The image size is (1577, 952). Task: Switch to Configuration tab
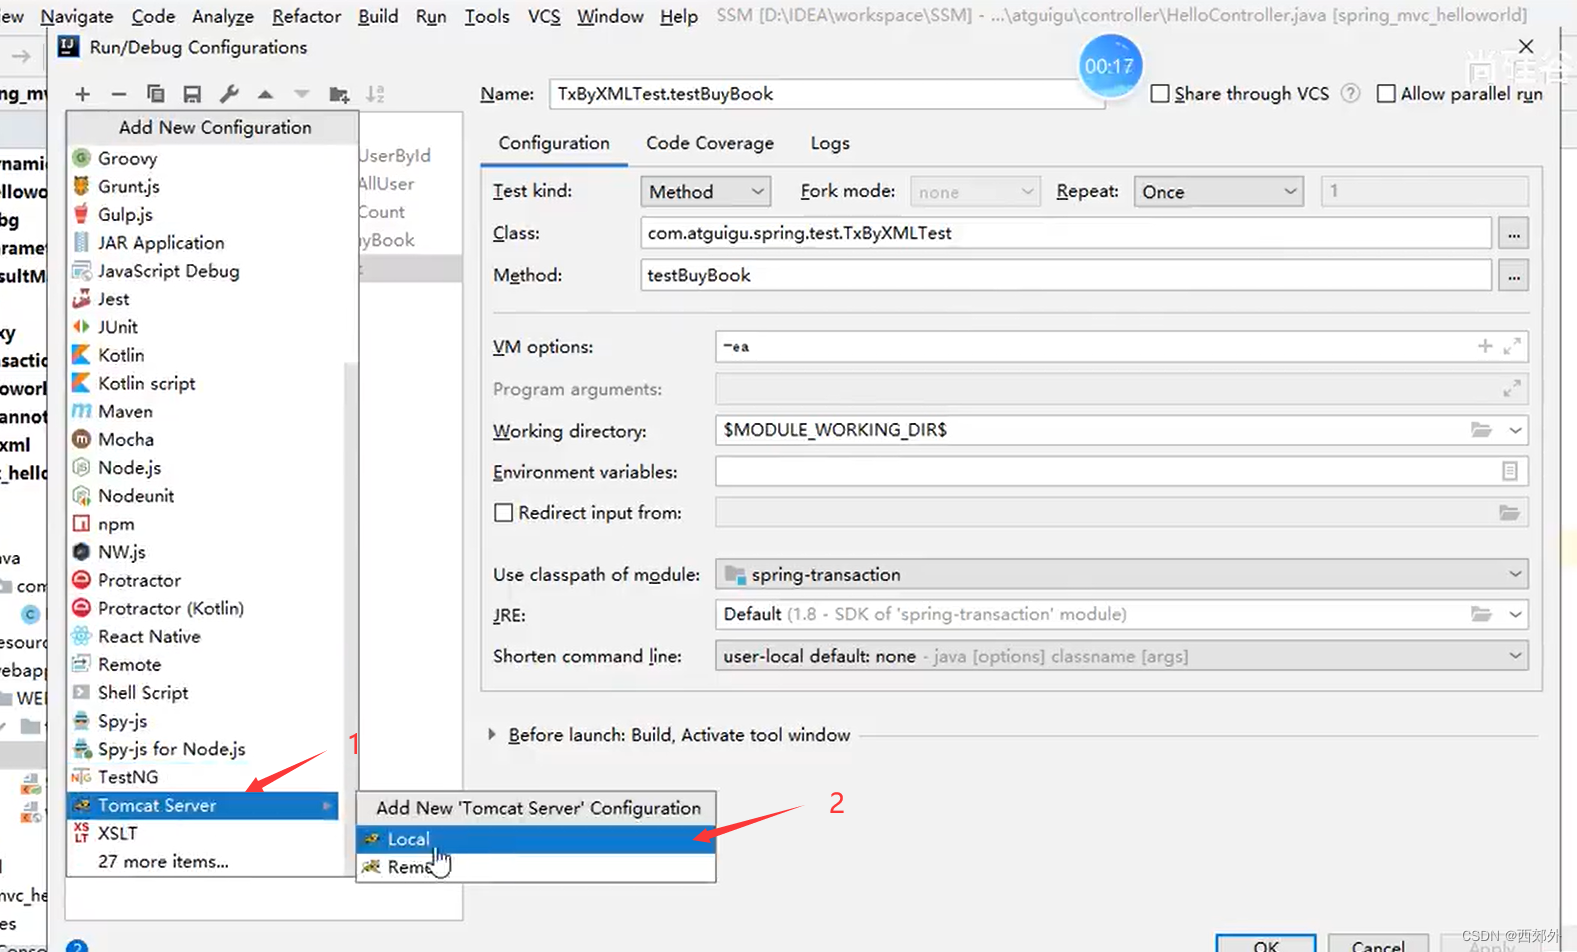click(x=554, y=143)
